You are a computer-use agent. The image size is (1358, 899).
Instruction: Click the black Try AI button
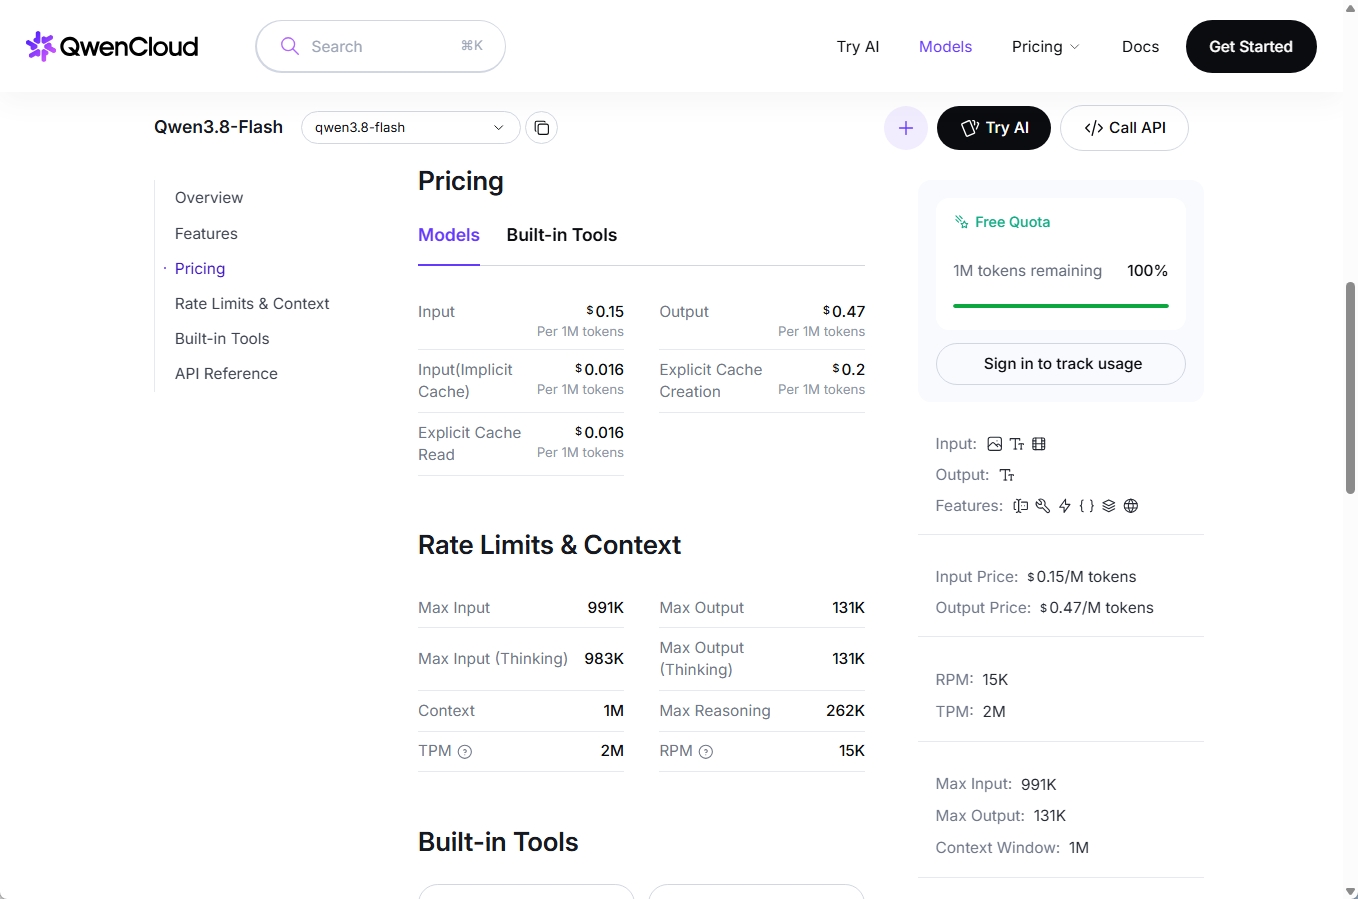(x=994, y=128)
